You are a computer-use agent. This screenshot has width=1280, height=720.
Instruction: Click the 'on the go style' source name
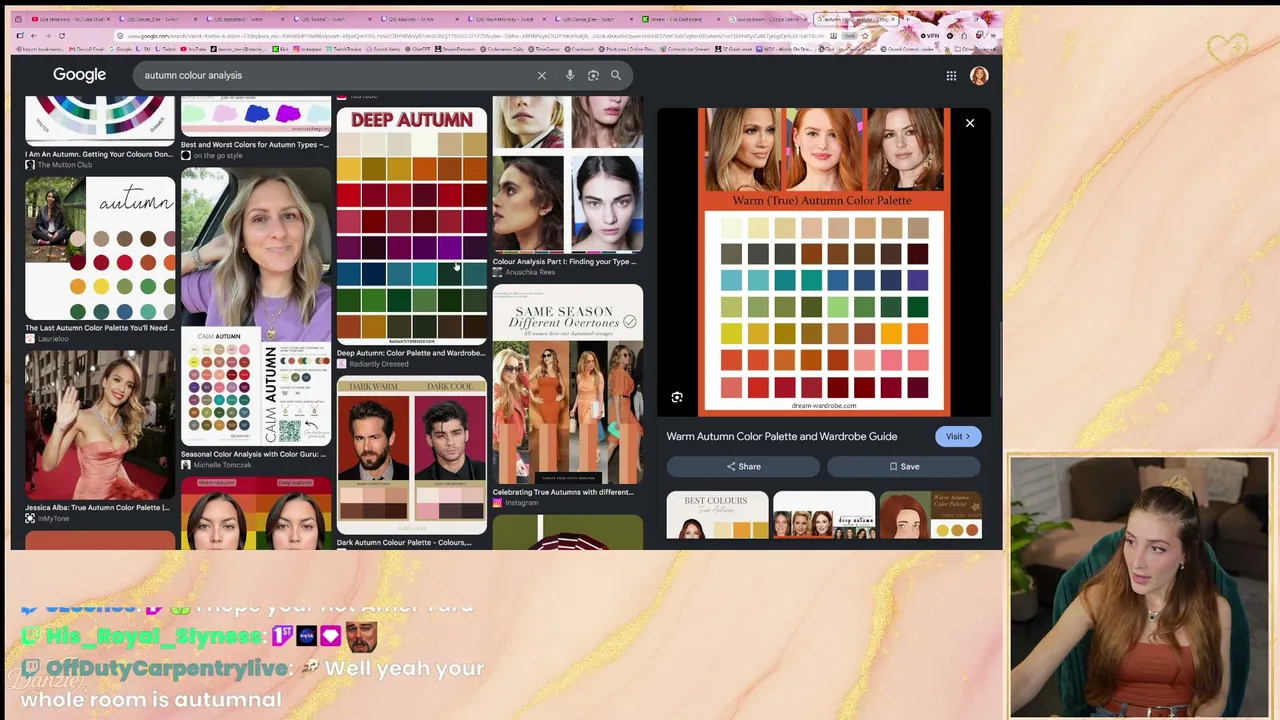click(218, 156)
